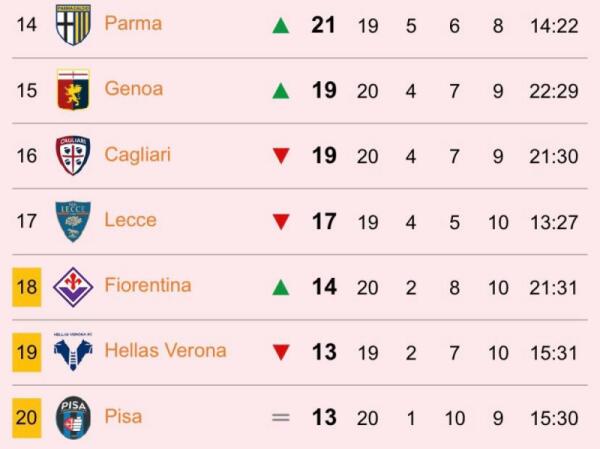Go to the Lecce team page
The image size is (600, 449).
130,220
